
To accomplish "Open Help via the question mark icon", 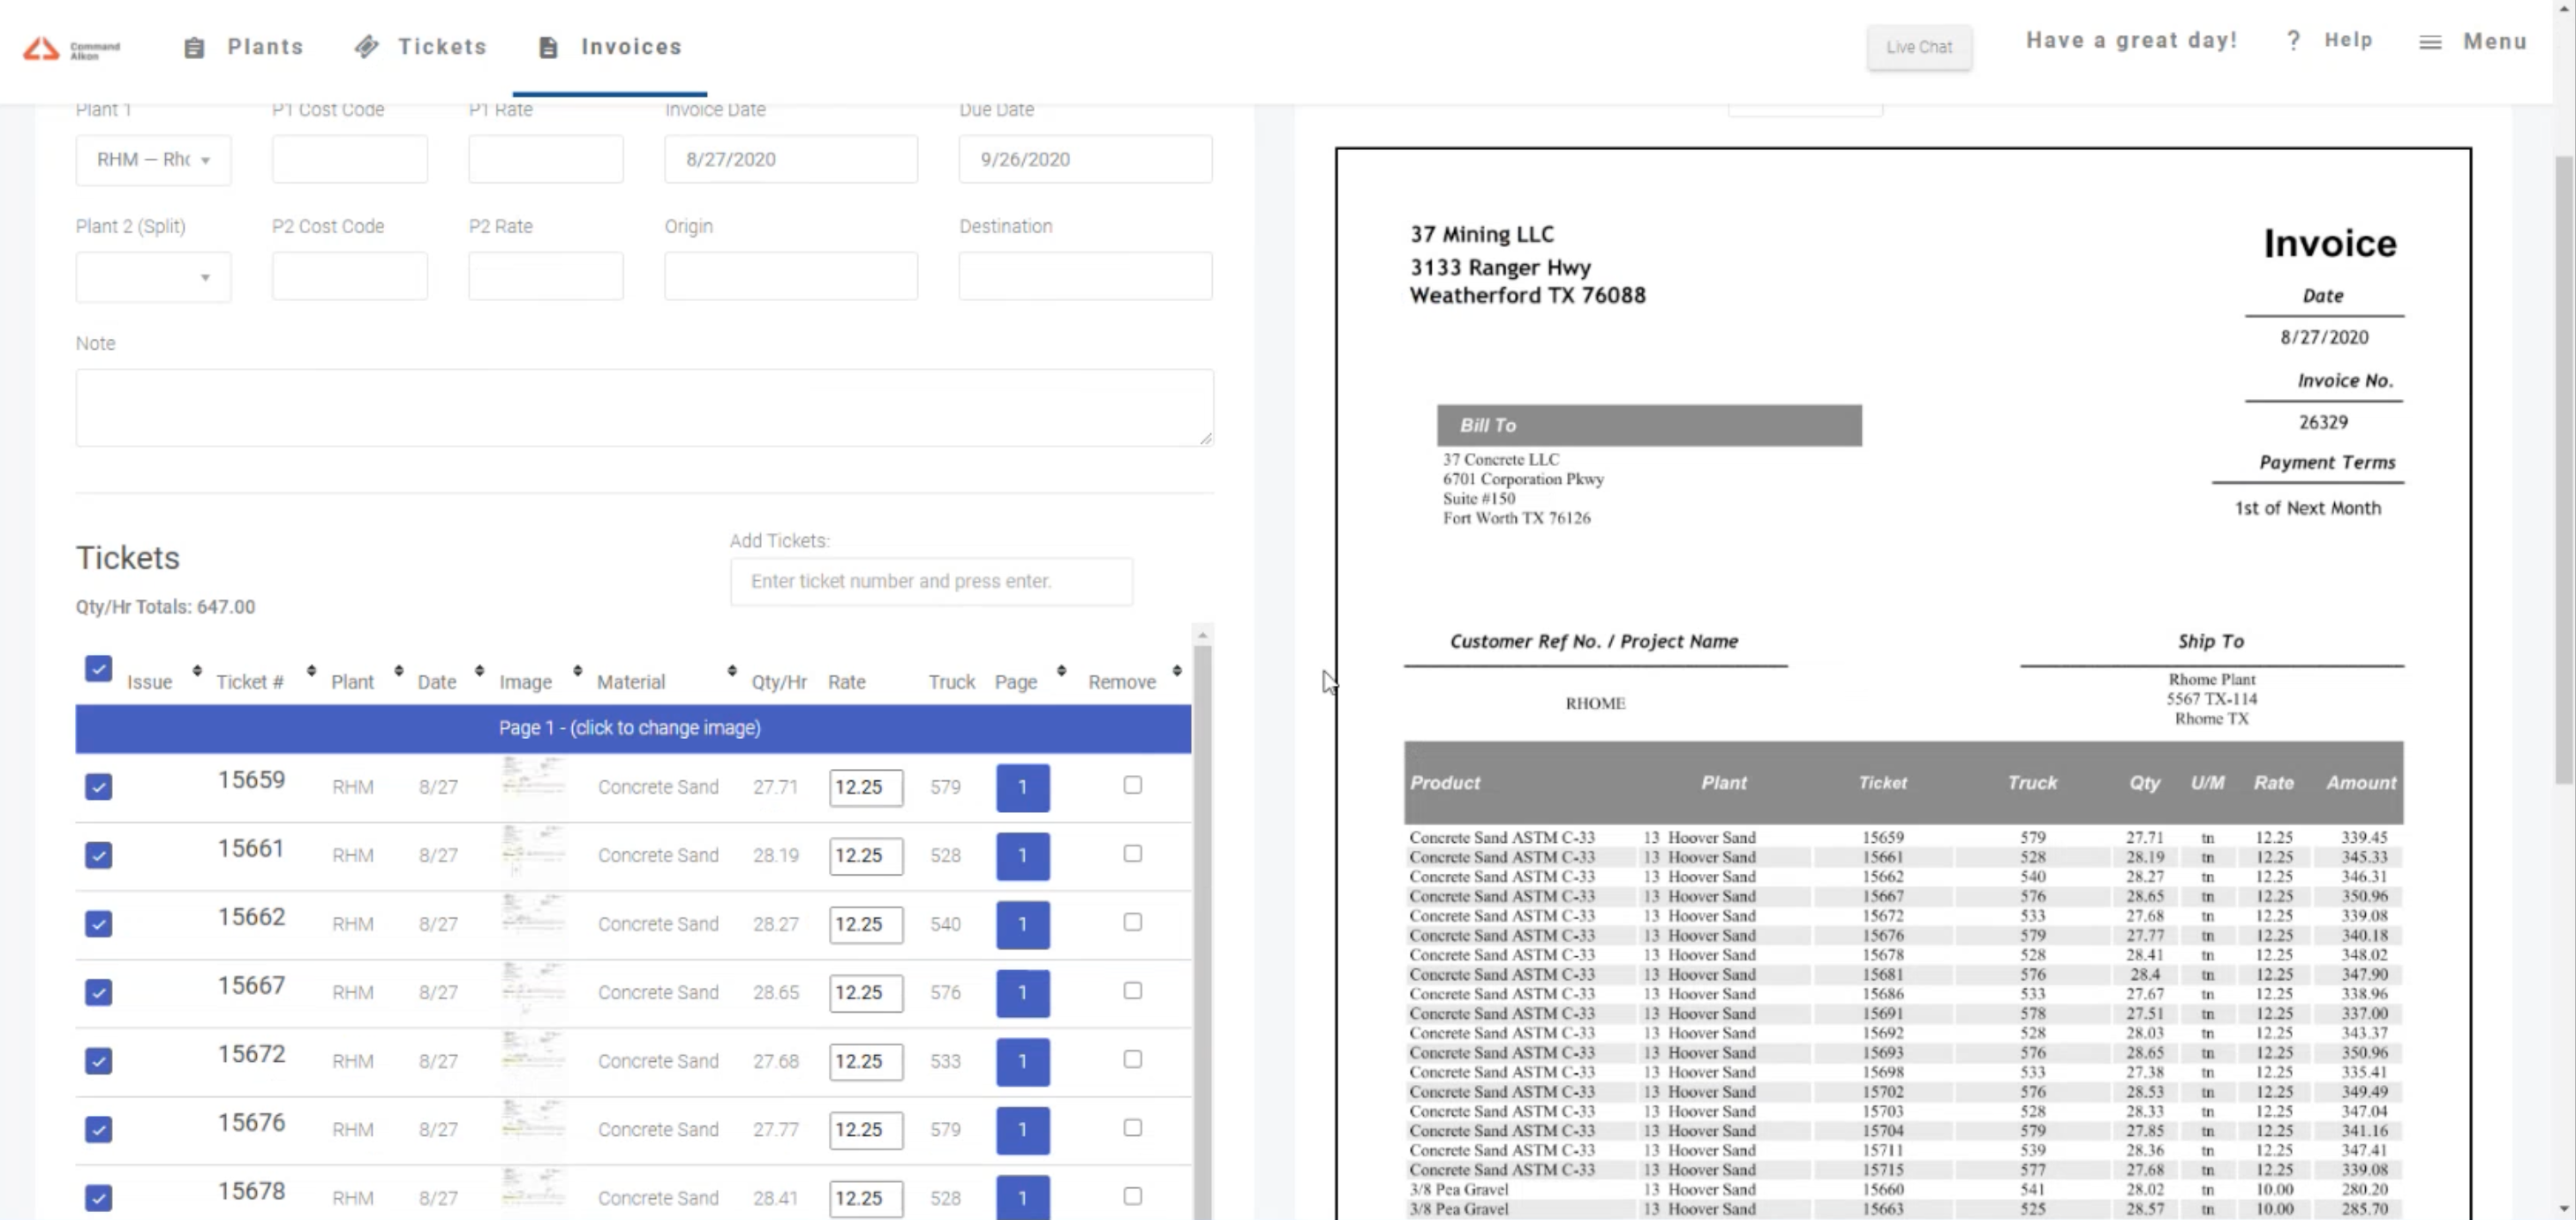I will click(2294, 40).
